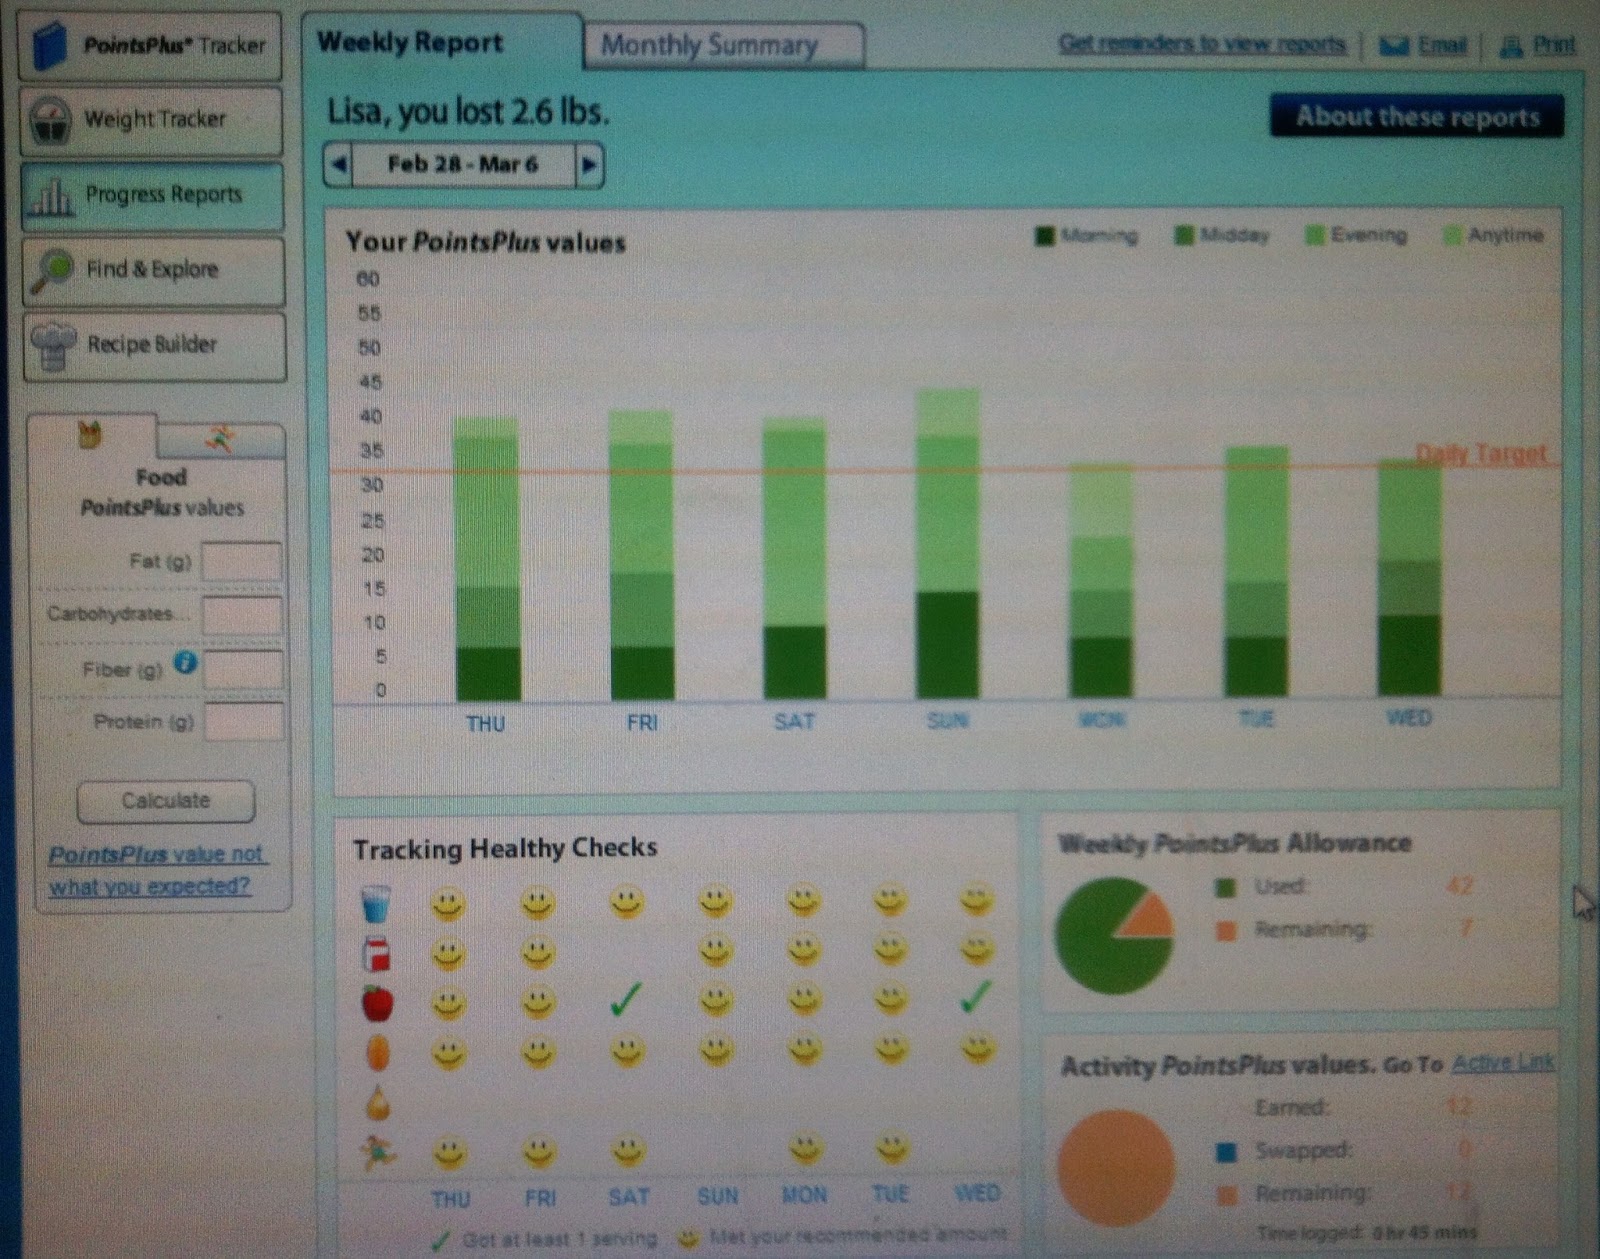Click the apple row checkmark under WED

pos(976,996)
